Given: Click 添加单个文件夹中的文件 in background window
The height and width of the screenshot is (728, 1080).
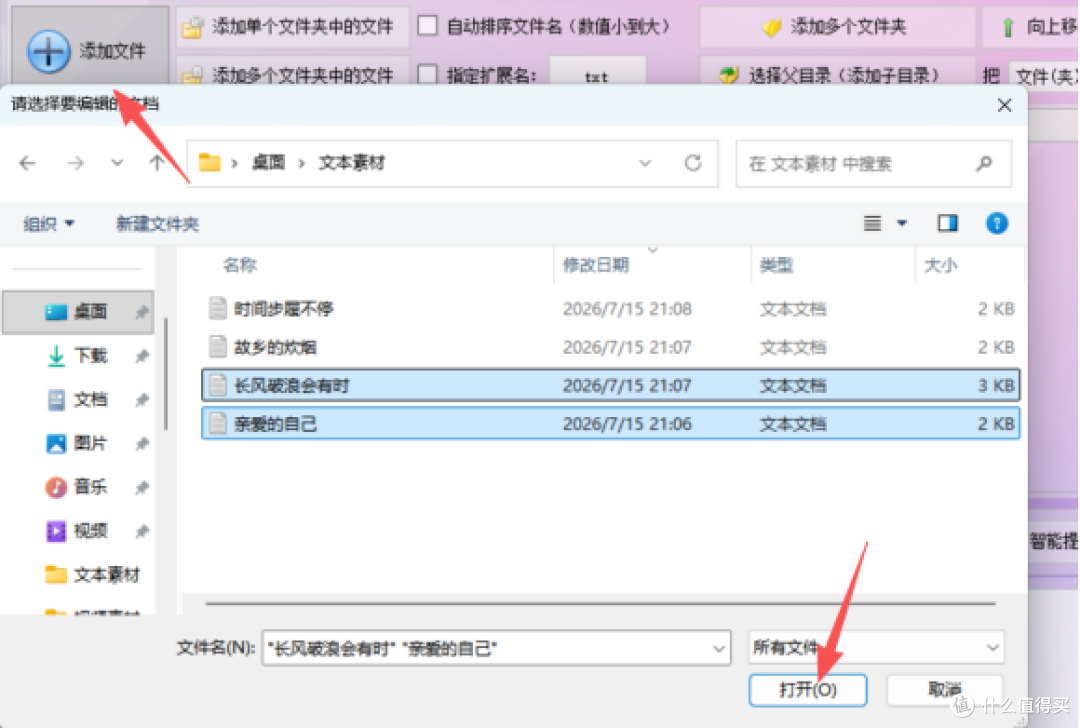Looking at the screenshot, I should click(x=291, y=27).
